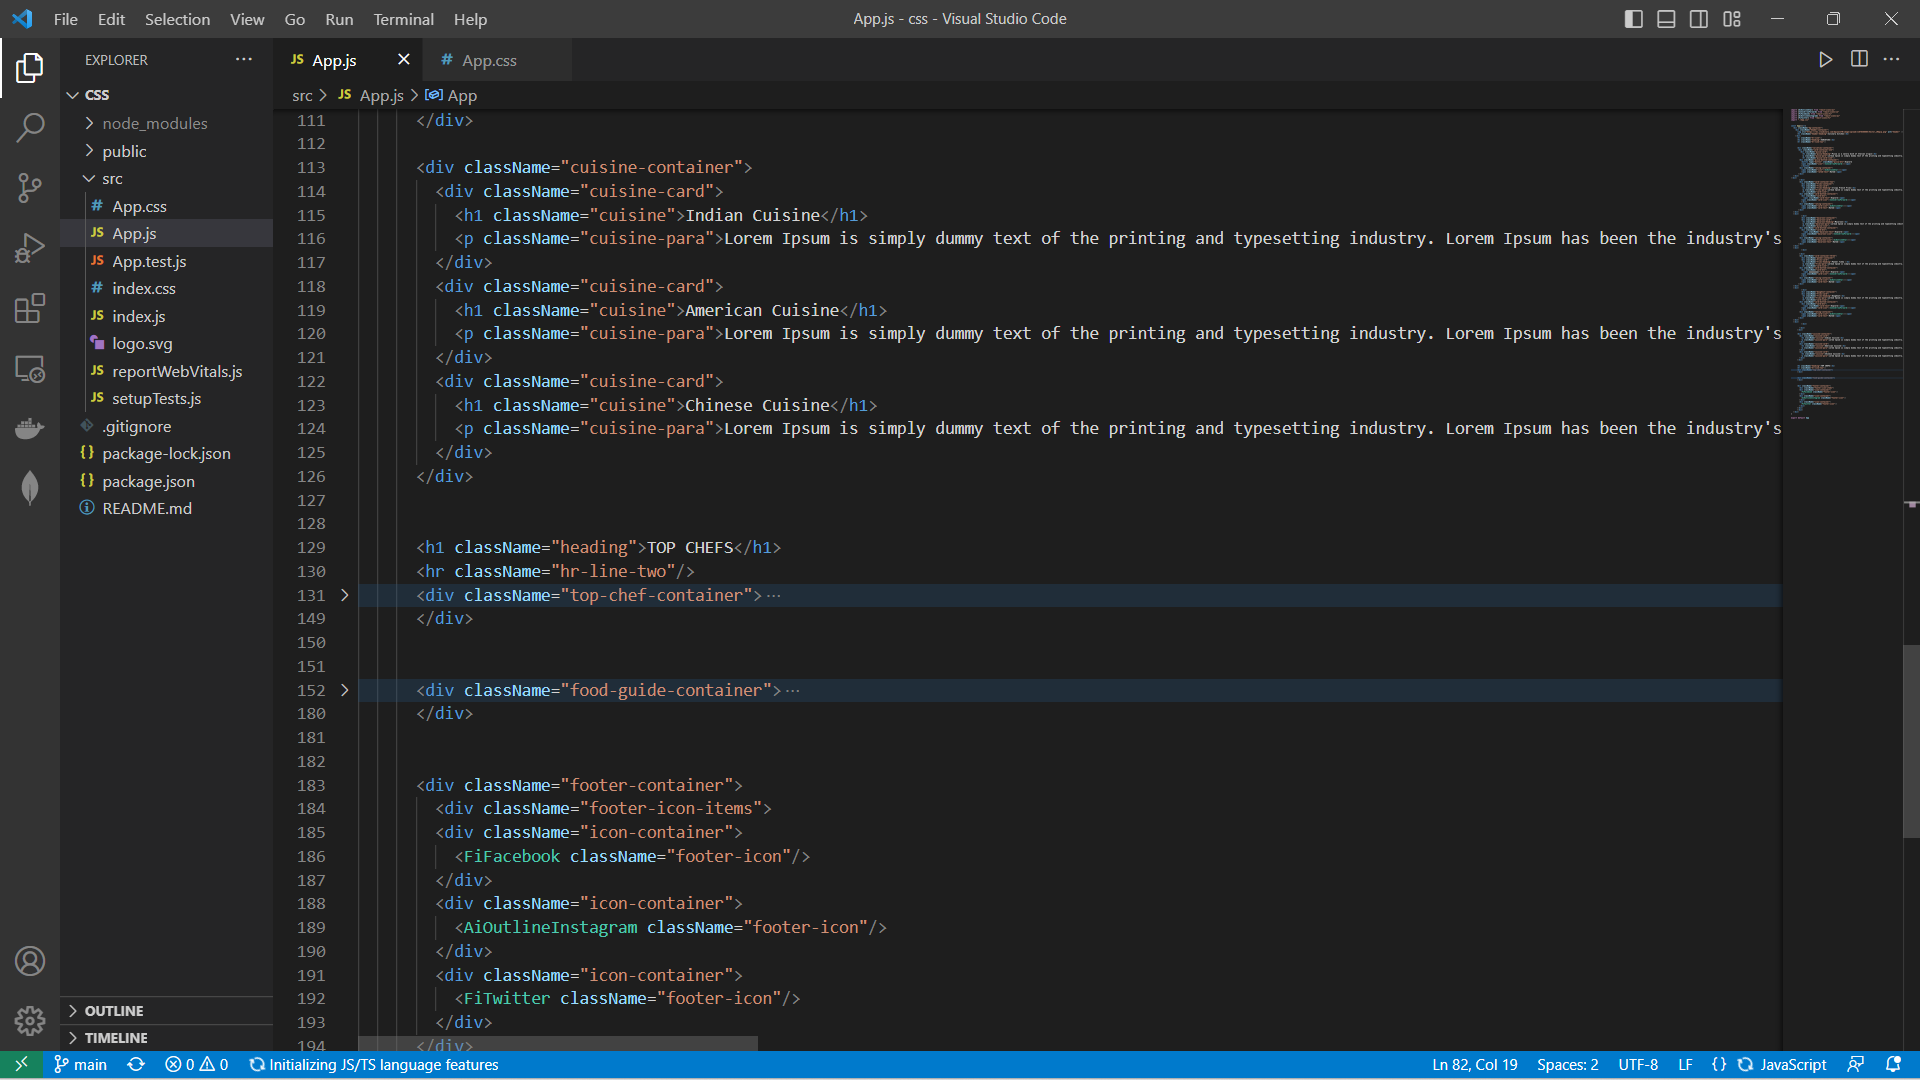Screen dimensions: 1920x1080
Task: Expand the folded top-chef-container code block
Action: 344,595
